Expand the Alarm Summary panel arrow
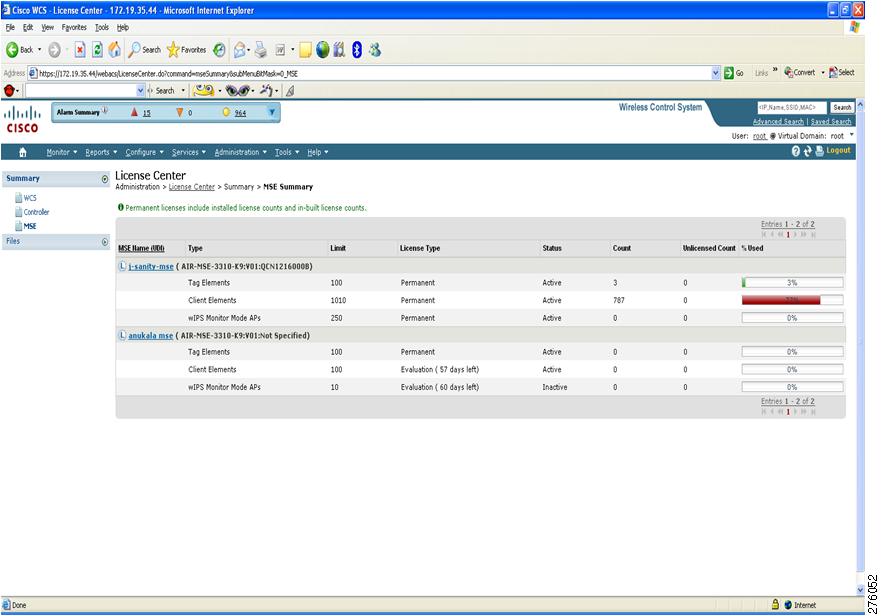 tap(272, 112)
